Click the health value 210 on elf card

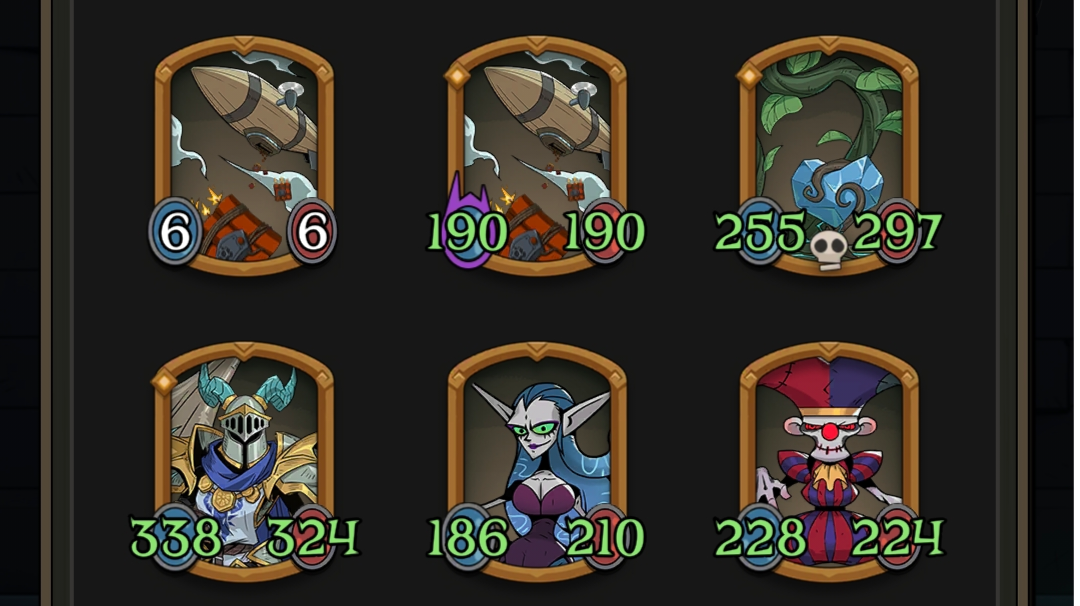click(605, 538)
